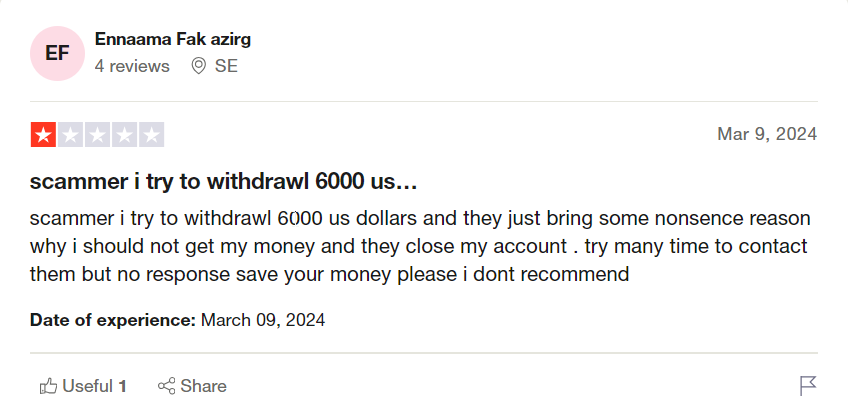Image resolution: width=848 pixels, height=410 pixels.
Task: Open the "scammer i try to withdrawl" review title
Action: click(223, 182)
